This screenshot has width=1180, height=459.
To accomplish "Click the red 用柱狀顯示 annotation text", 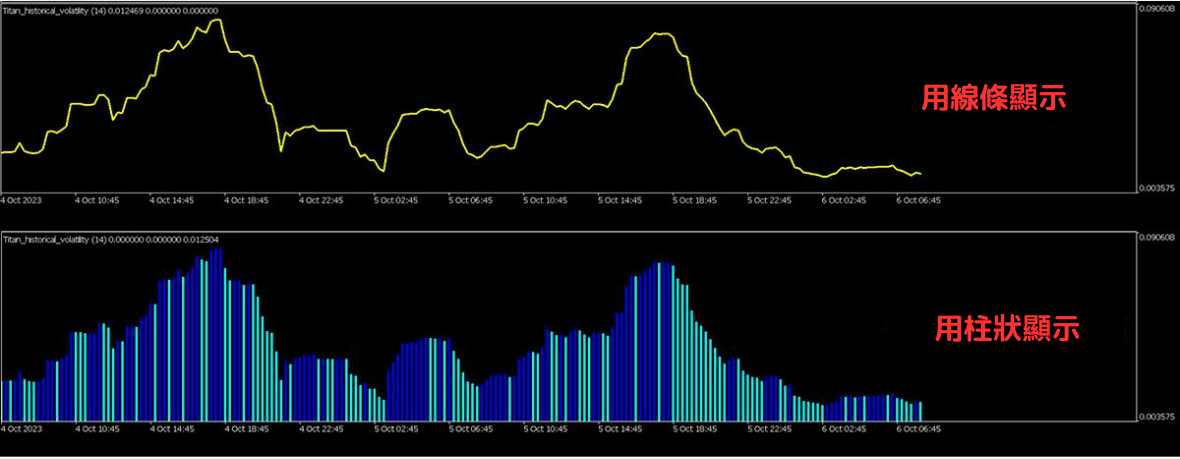I will (x=1007, y=328).
